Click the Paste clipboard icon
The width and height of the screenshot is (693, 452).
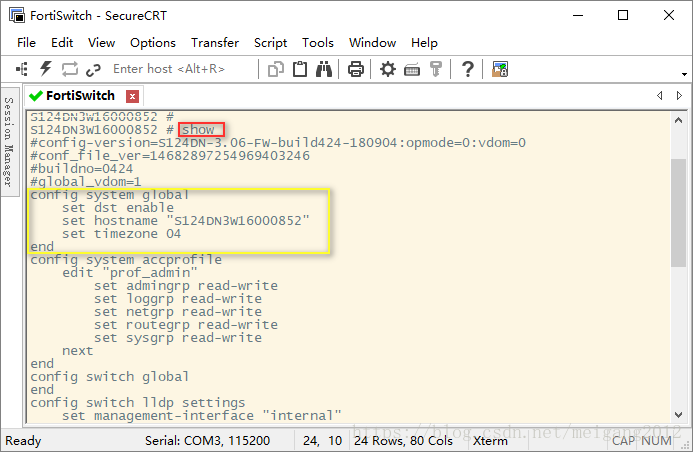click(300, 69)
